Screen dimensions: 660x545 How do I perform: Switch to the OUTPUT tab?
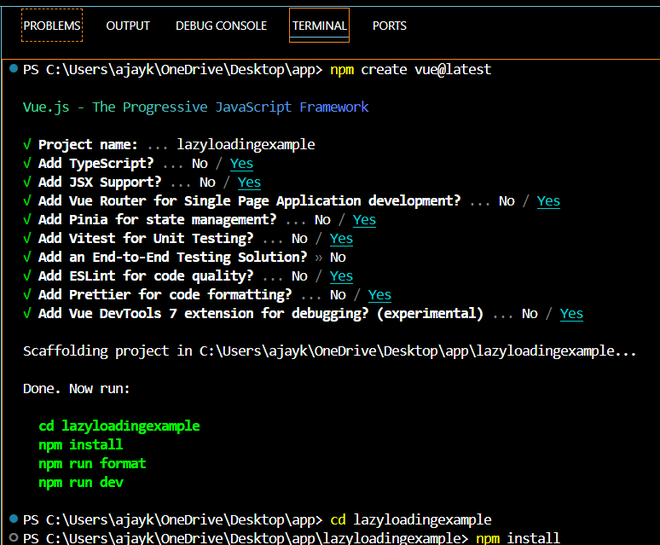(x=127, y=25)
